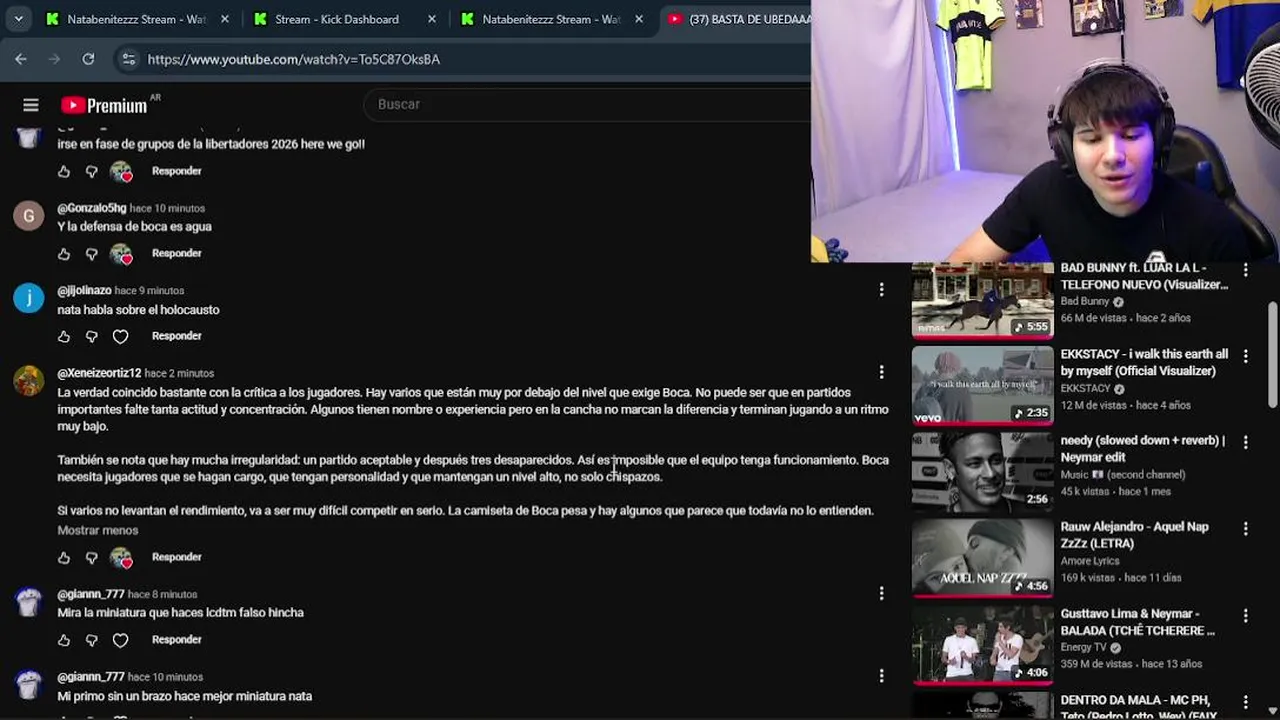Give a heart to 'Mira la miniatura' comment

(120, 641)
